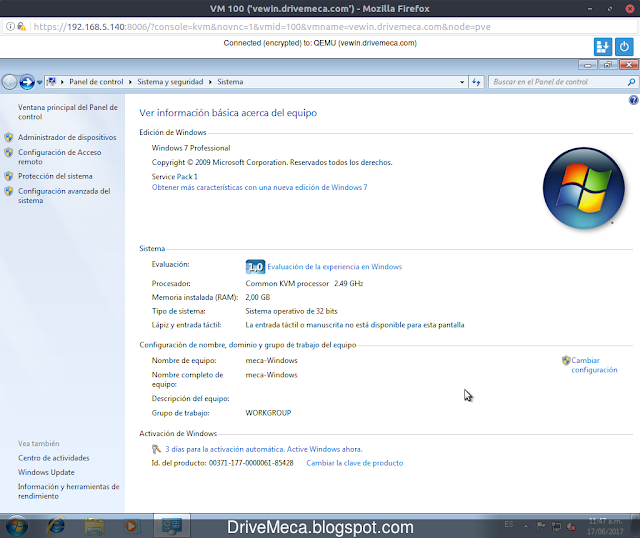Viewport: 640px width, 538px height.
Task: Open Obtener más características link
Action: point(260,187)
